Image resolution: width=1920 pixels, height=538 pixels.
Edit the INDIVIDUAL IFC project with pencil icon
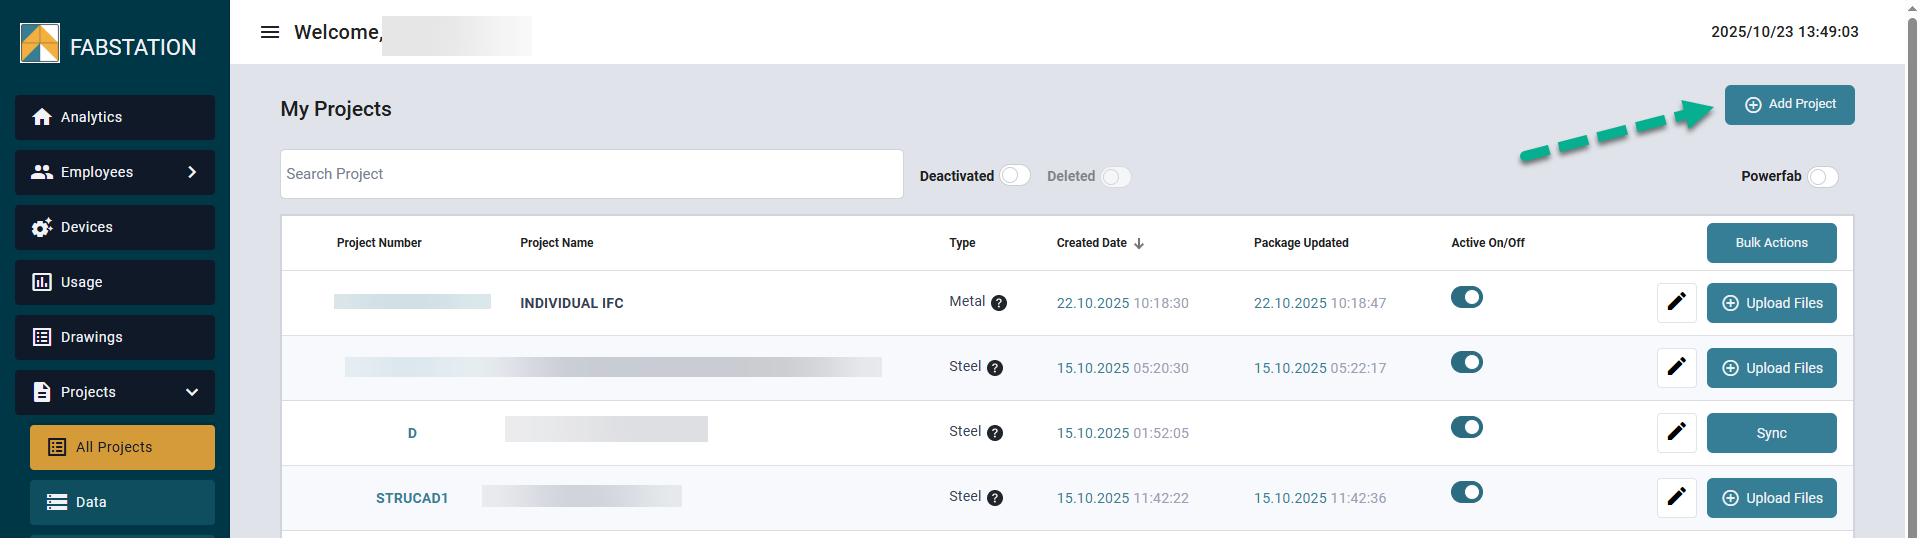[x=1676, y=302]
